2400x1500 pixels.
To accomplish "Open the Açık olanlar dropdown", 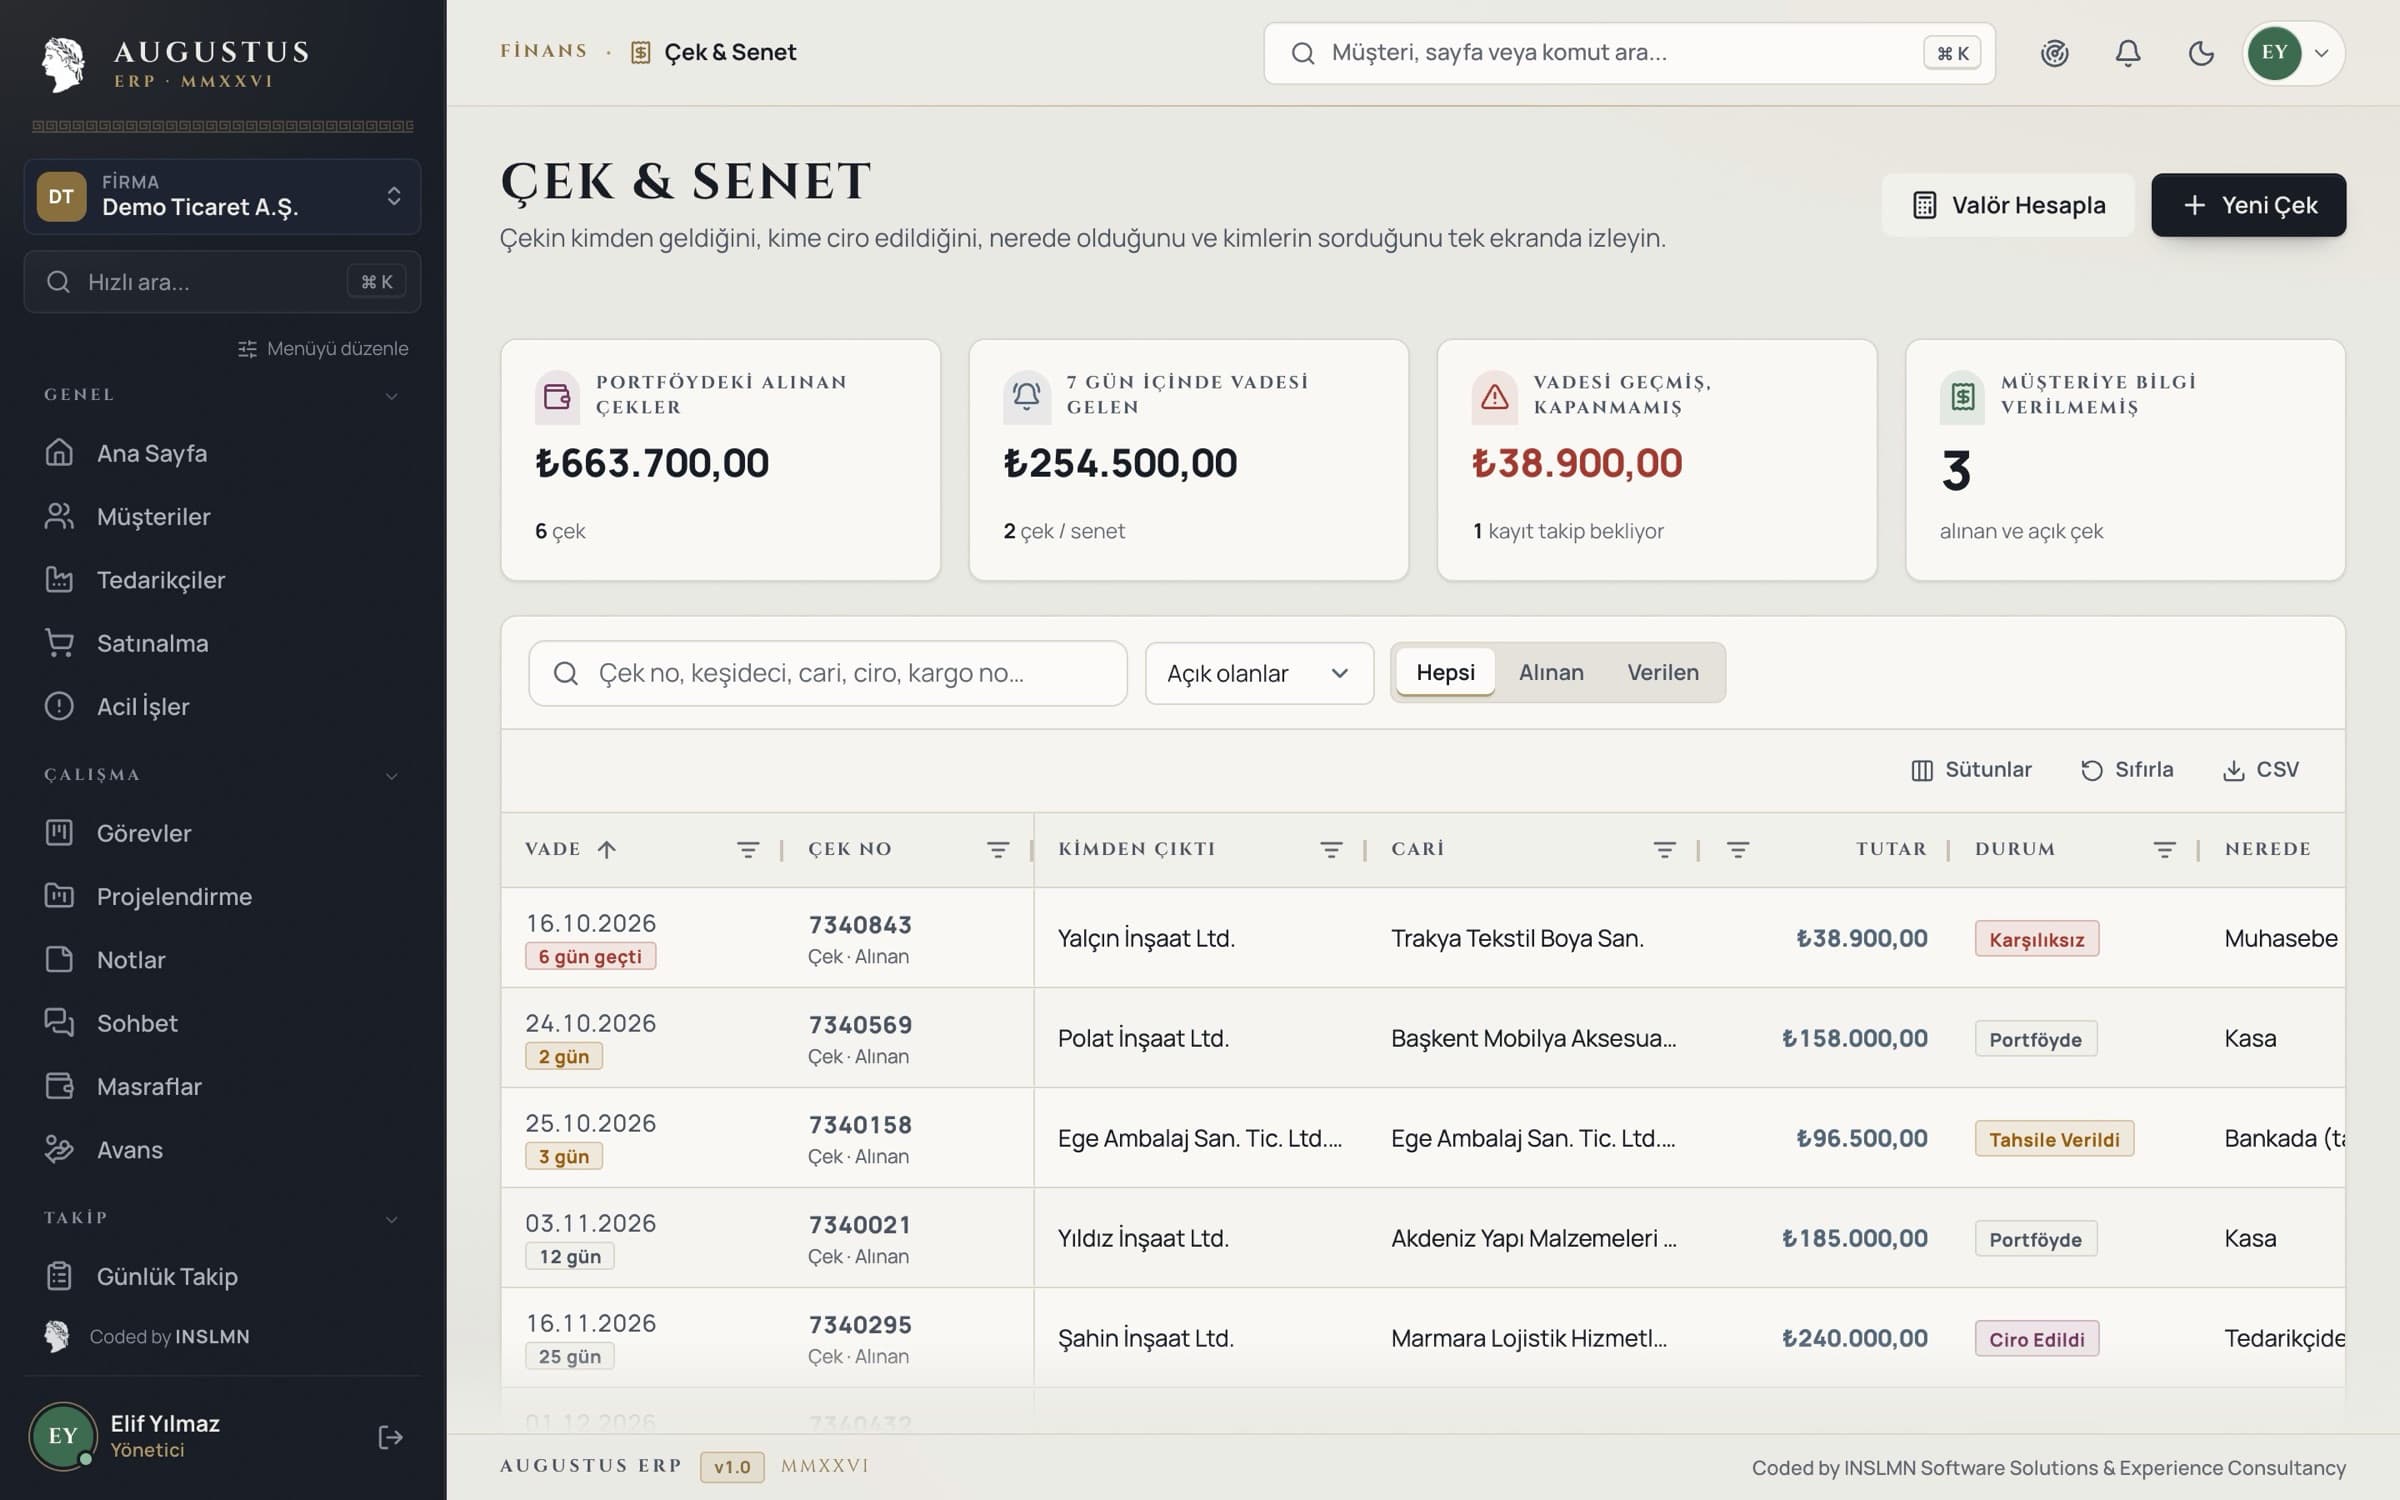I will pyautogui.click(x=1259, y=673).
